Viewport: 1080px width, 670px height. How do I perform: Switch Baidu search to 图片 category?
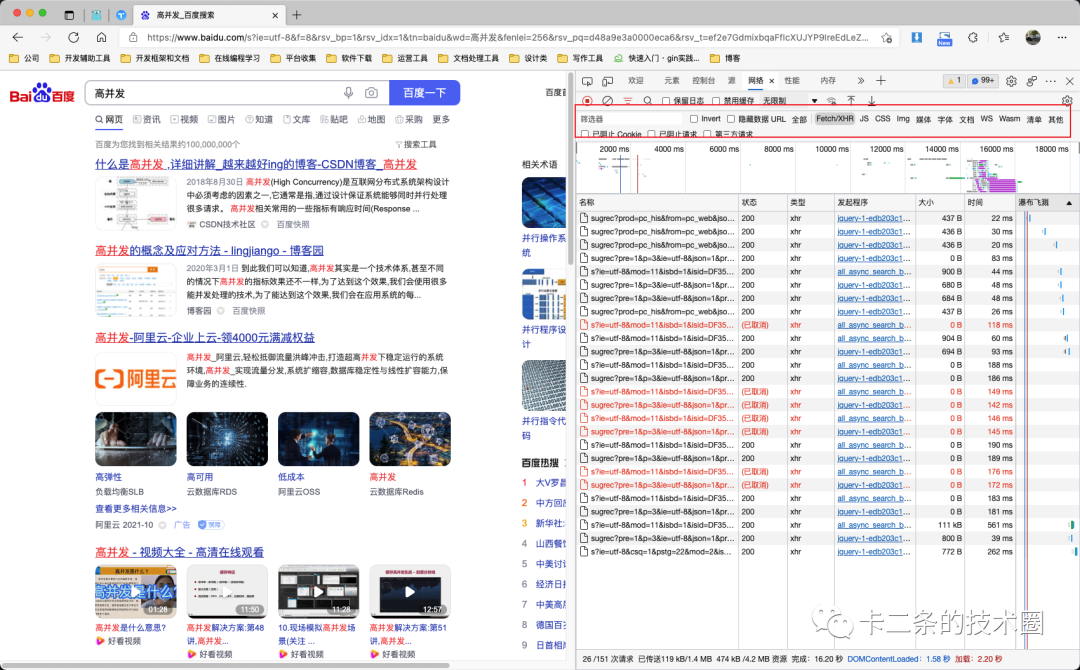221,119
